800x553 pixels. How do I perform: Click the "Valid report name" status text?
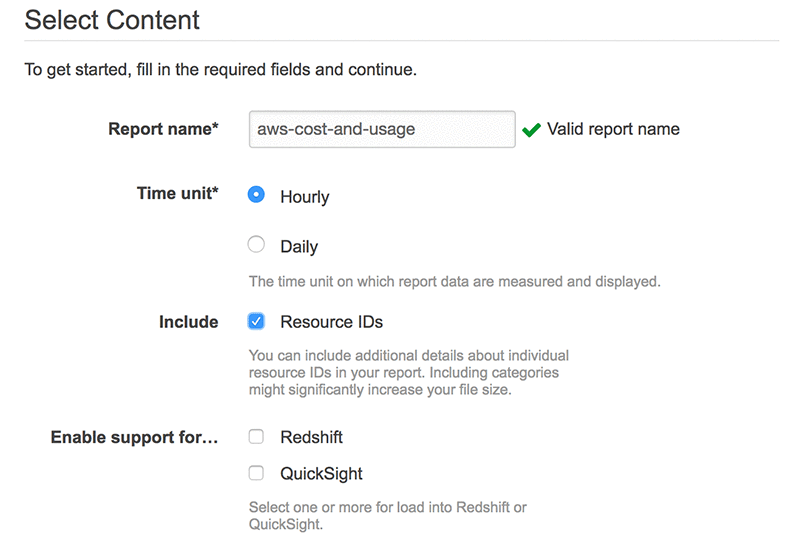coord(613,129)
